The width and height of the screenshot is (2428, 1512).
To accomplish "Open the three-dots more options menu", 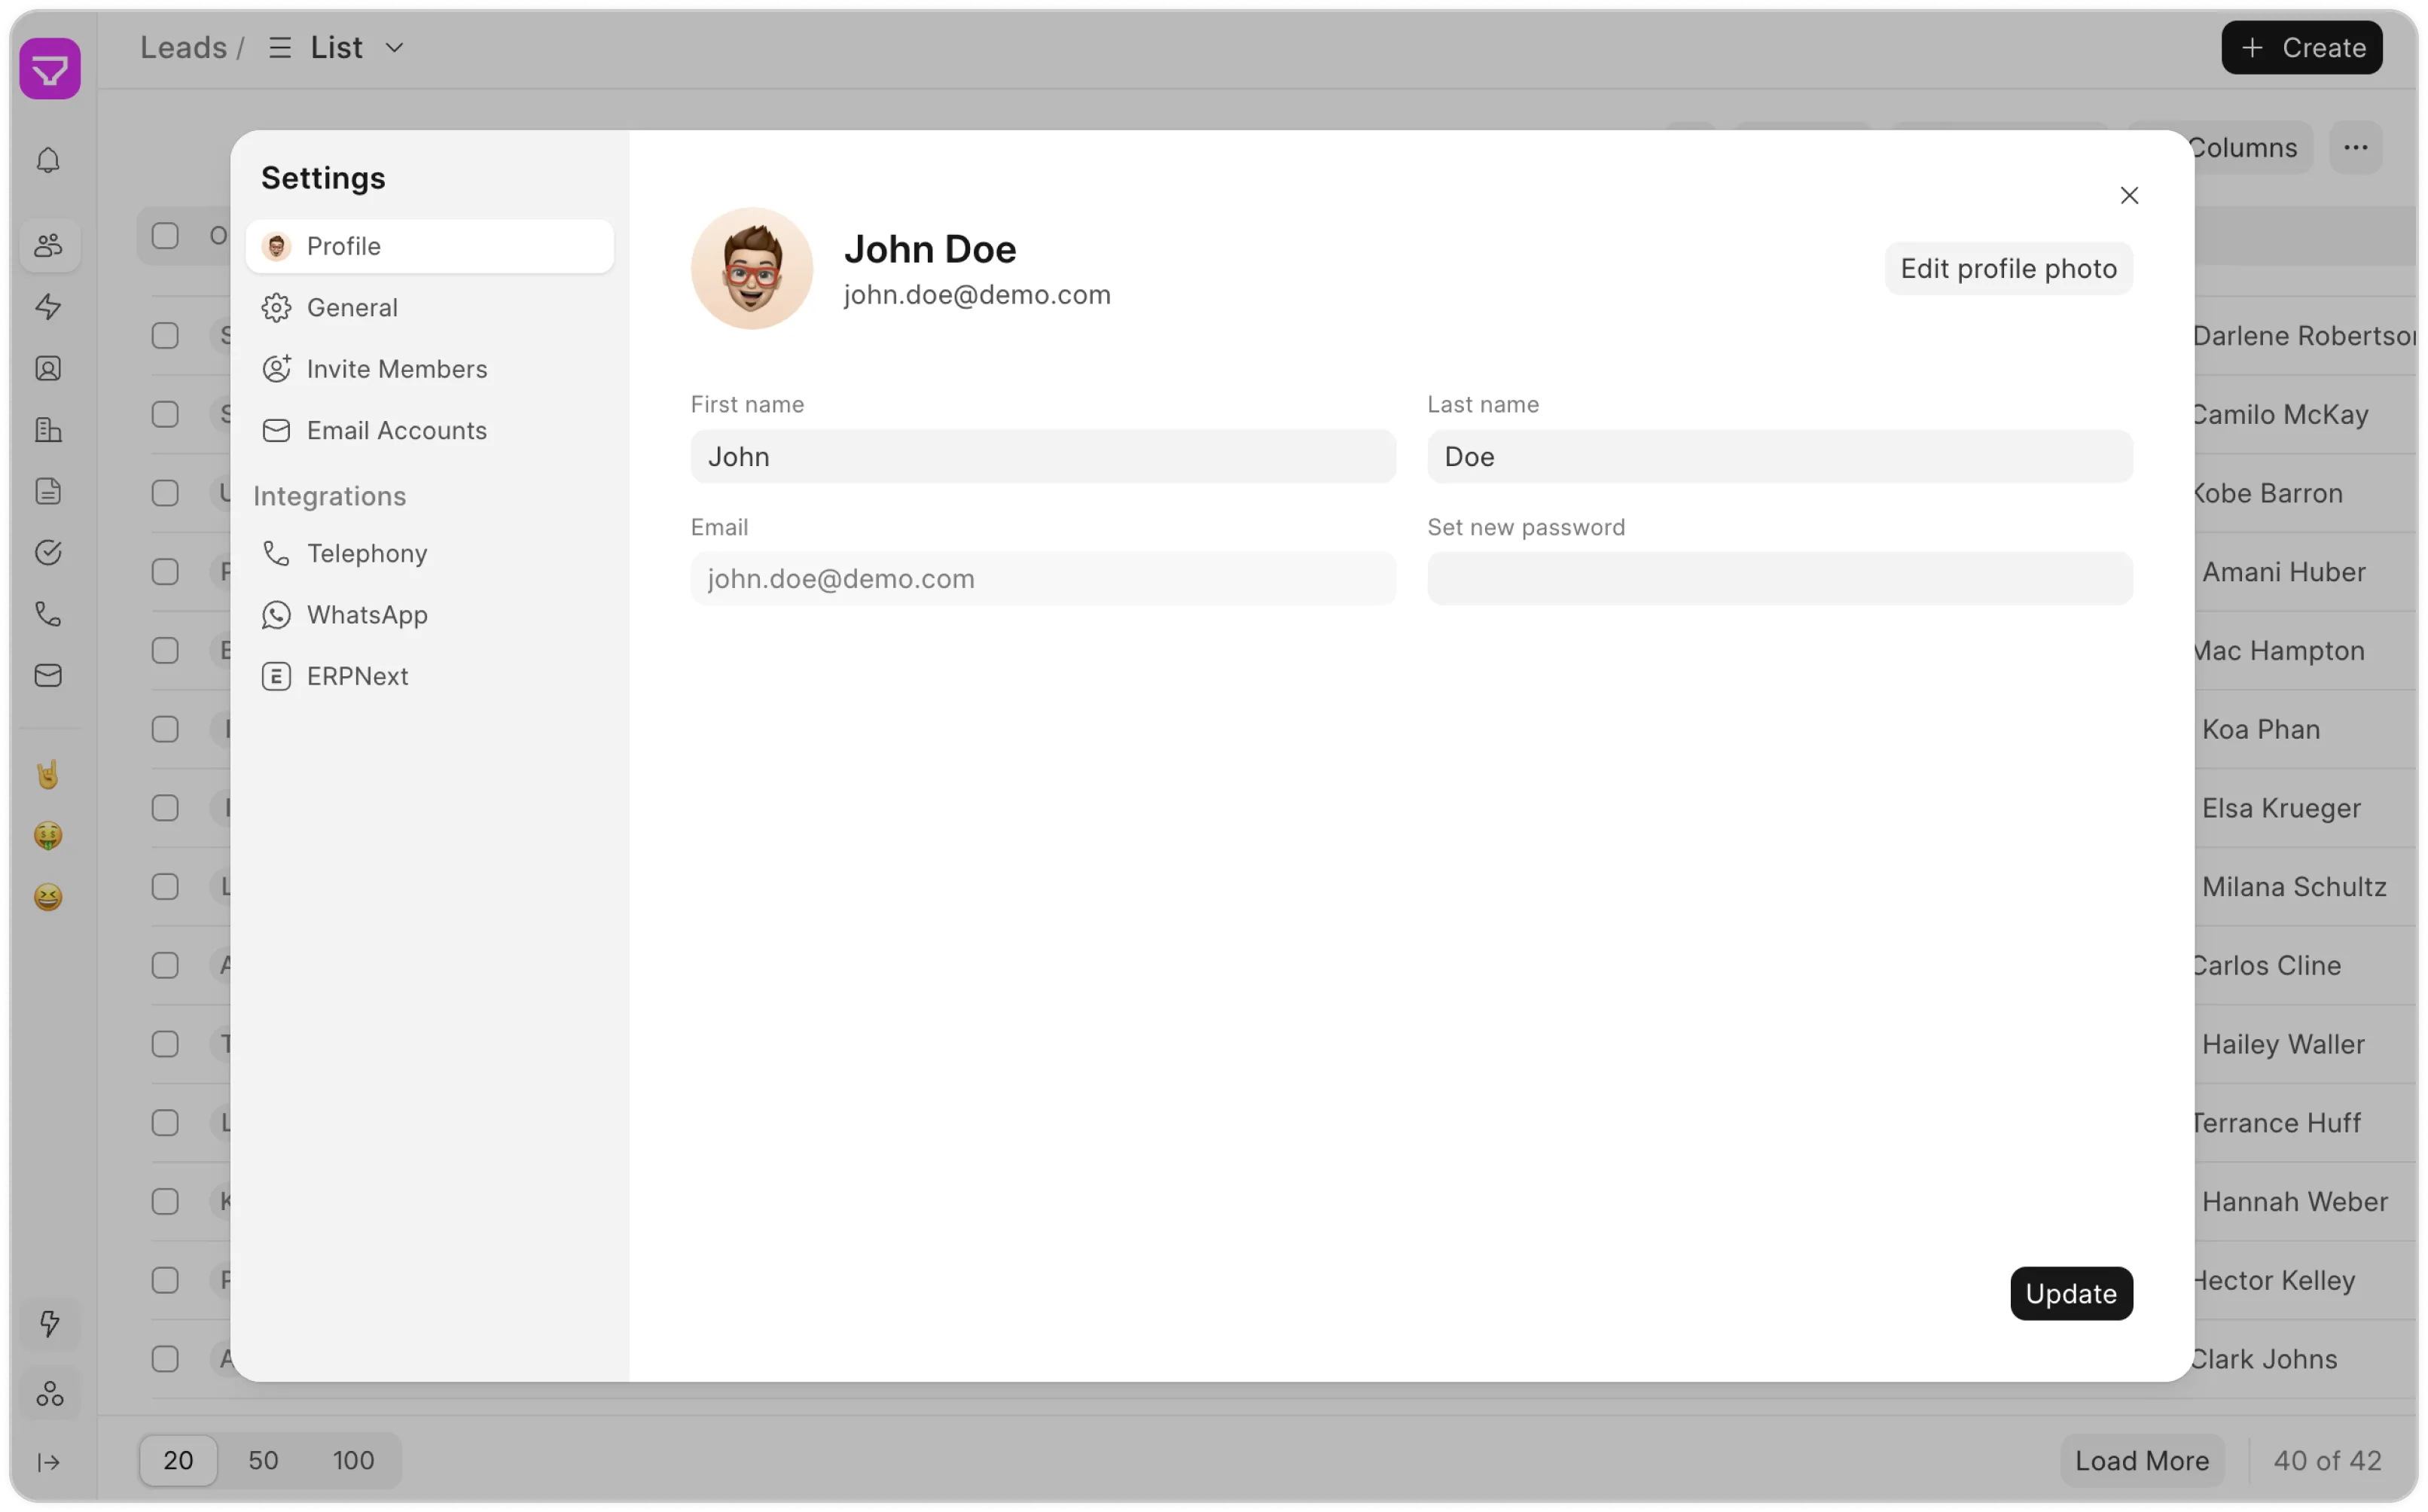I will (x=2355, y=148).
